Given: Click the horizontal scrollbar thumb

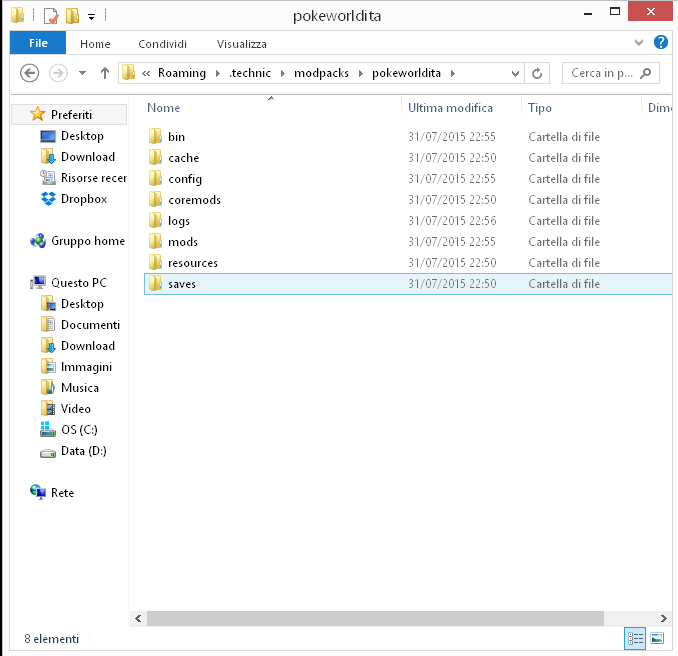Looking at the screenshot, I should tap(375, 618).
